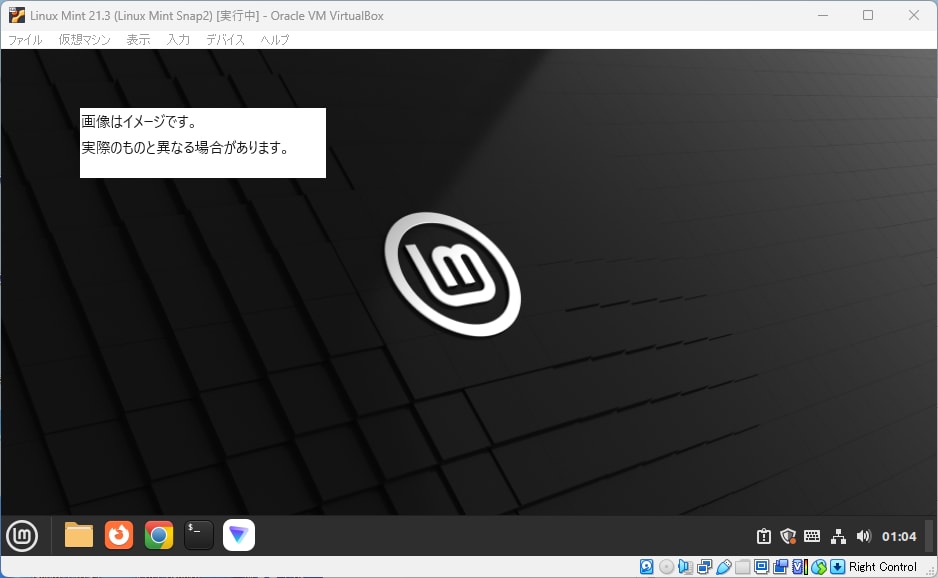Open the Linux Mint start menu
Image resolution: width=938 pixels, height=578 pixels.
click(x=22, y=536)
